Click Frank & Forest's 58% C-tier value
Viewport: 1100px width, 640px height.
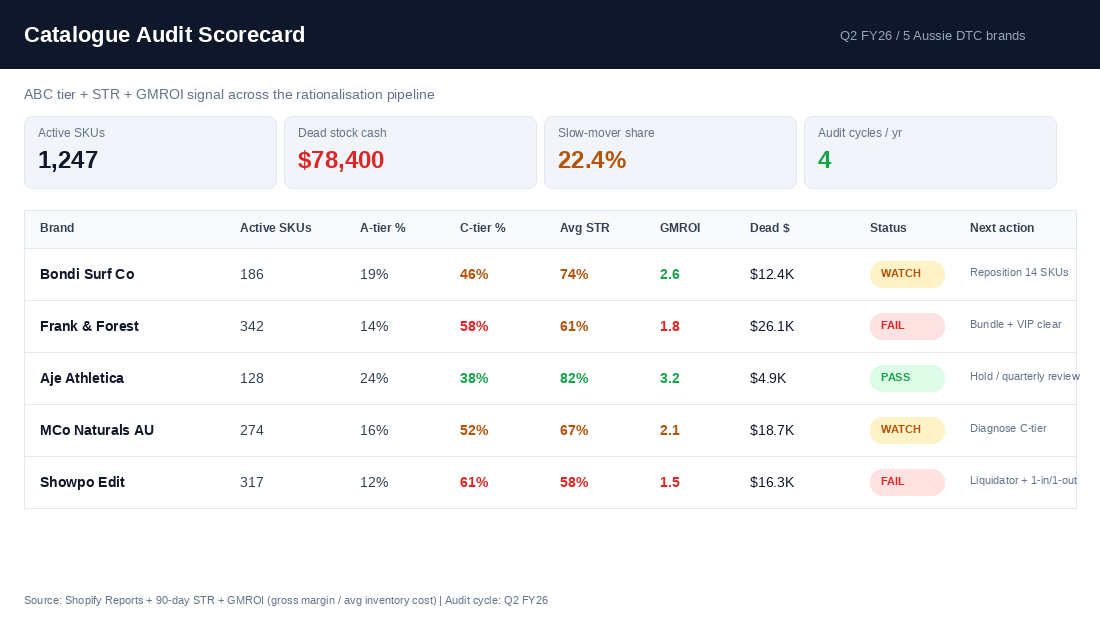click(474, 326)
